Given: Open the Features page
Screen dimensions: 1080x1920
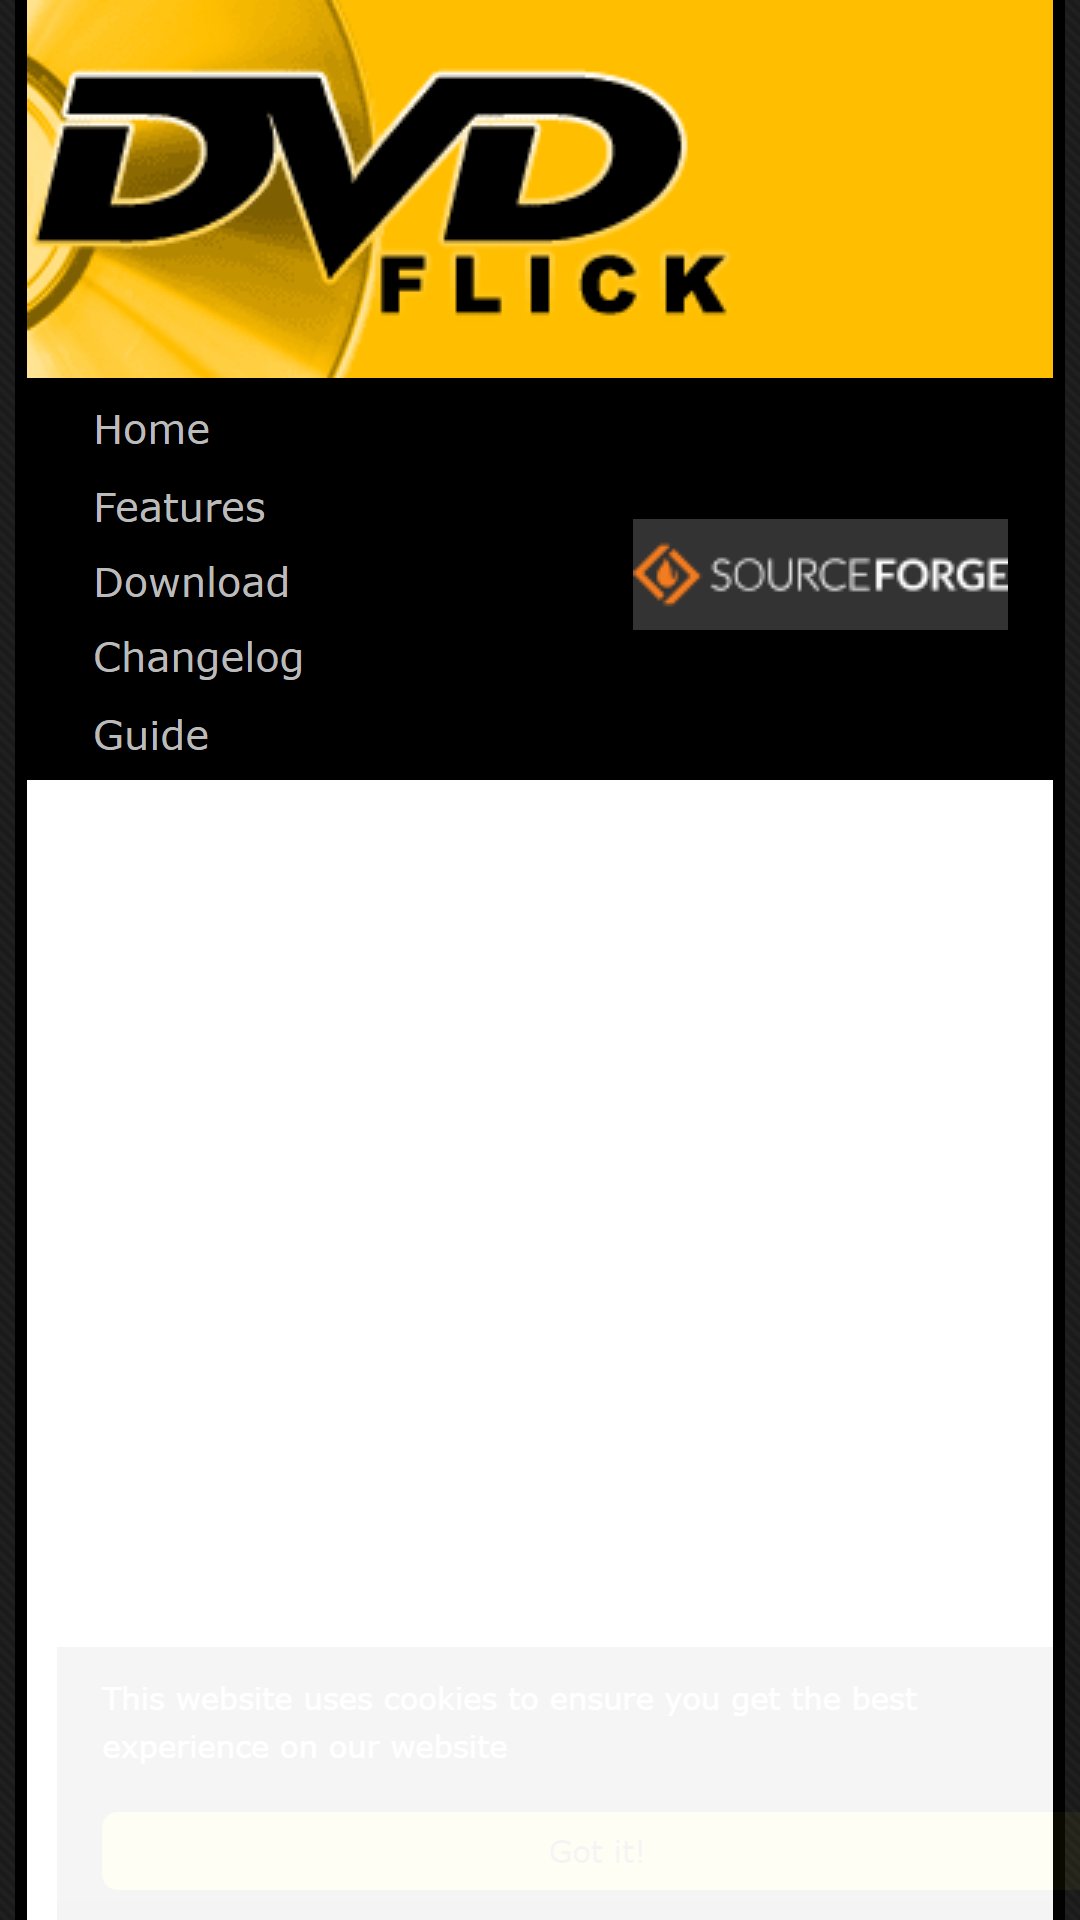Looking at the screenshot, I should (x=179, y=508).
